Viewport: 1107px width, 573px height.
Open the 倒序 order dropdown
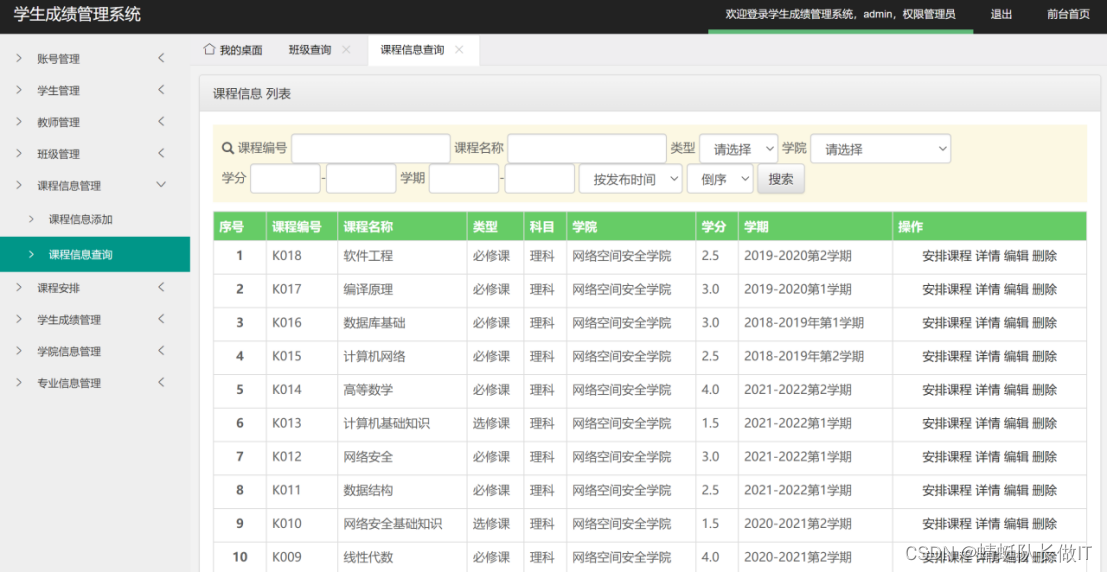[719, 179]
